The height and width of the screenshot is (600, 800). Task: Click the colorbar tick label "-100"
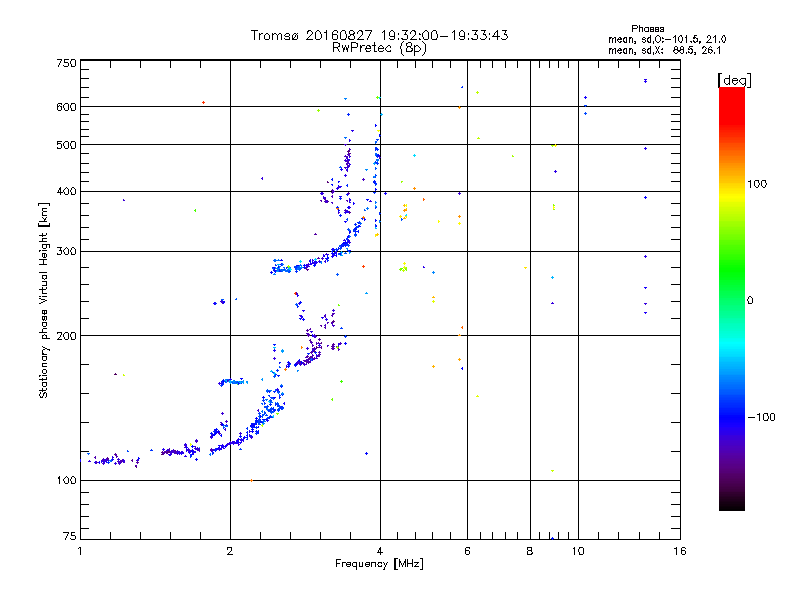761,417
